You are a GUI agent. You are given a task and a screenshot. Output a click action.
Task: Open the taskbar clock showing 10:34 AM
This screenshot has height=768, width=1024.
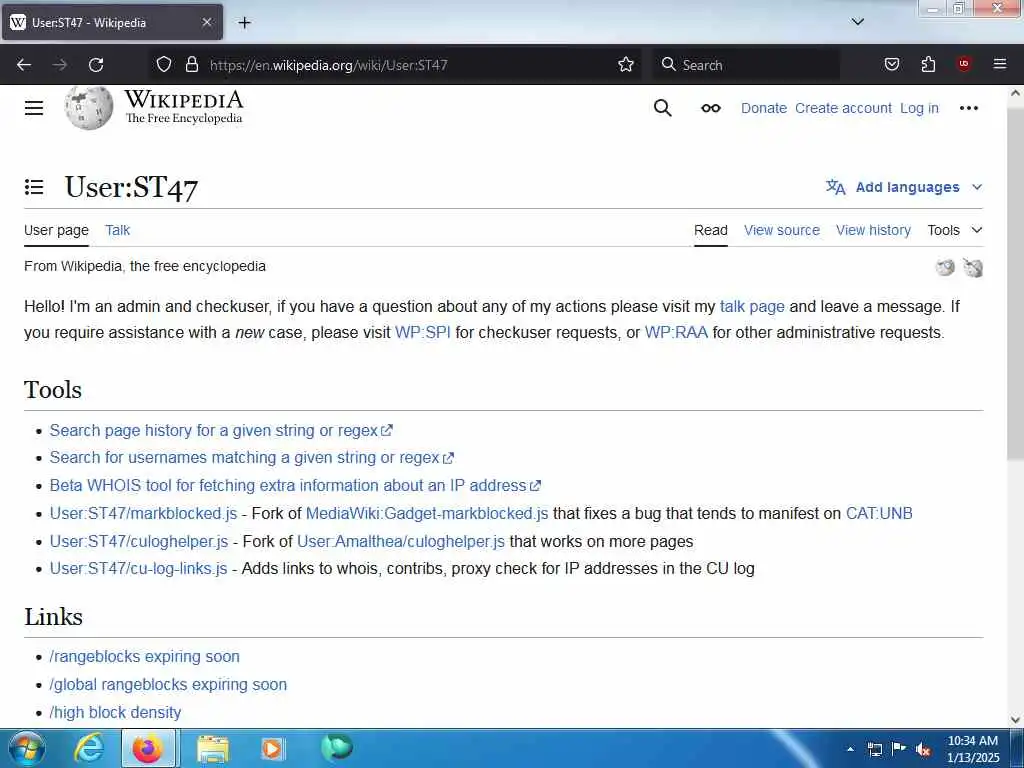click(972, 748)
